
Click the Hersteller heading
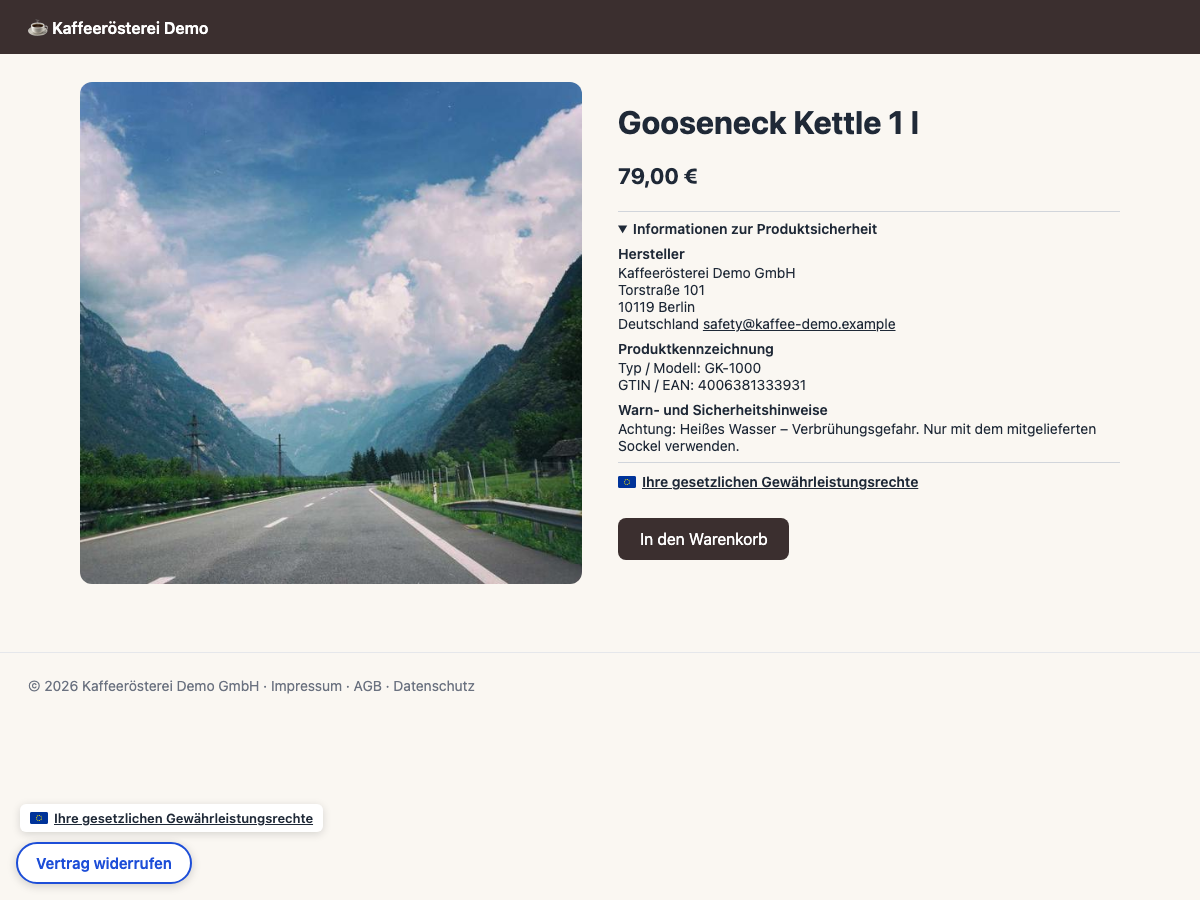[x=651, y=254]
